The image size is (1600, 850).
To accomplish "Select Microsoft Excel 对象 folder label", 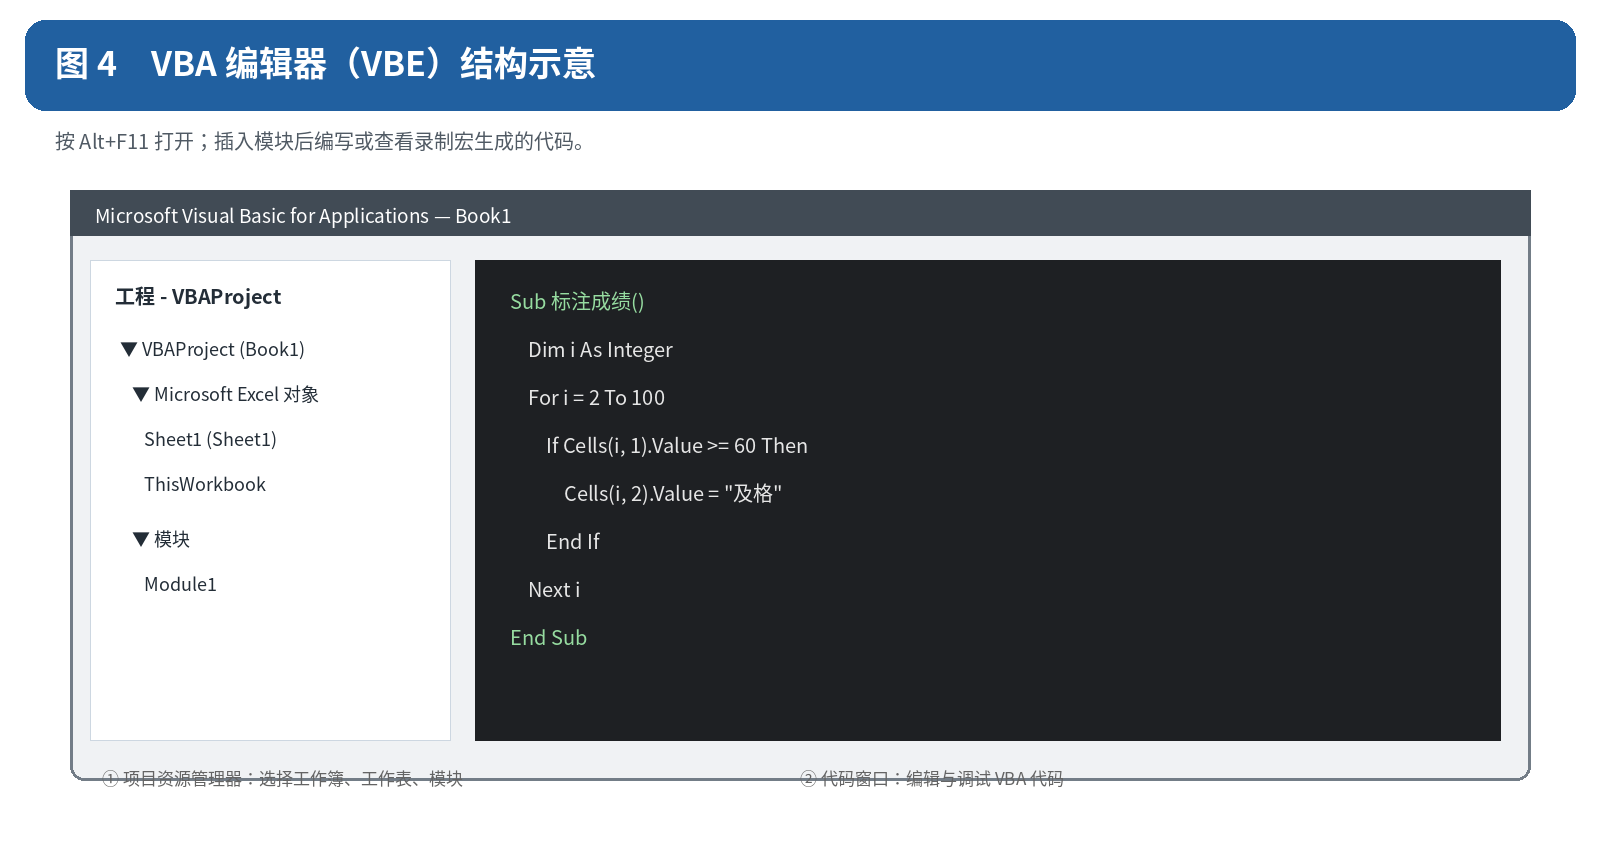I will [x=236, y=394].
